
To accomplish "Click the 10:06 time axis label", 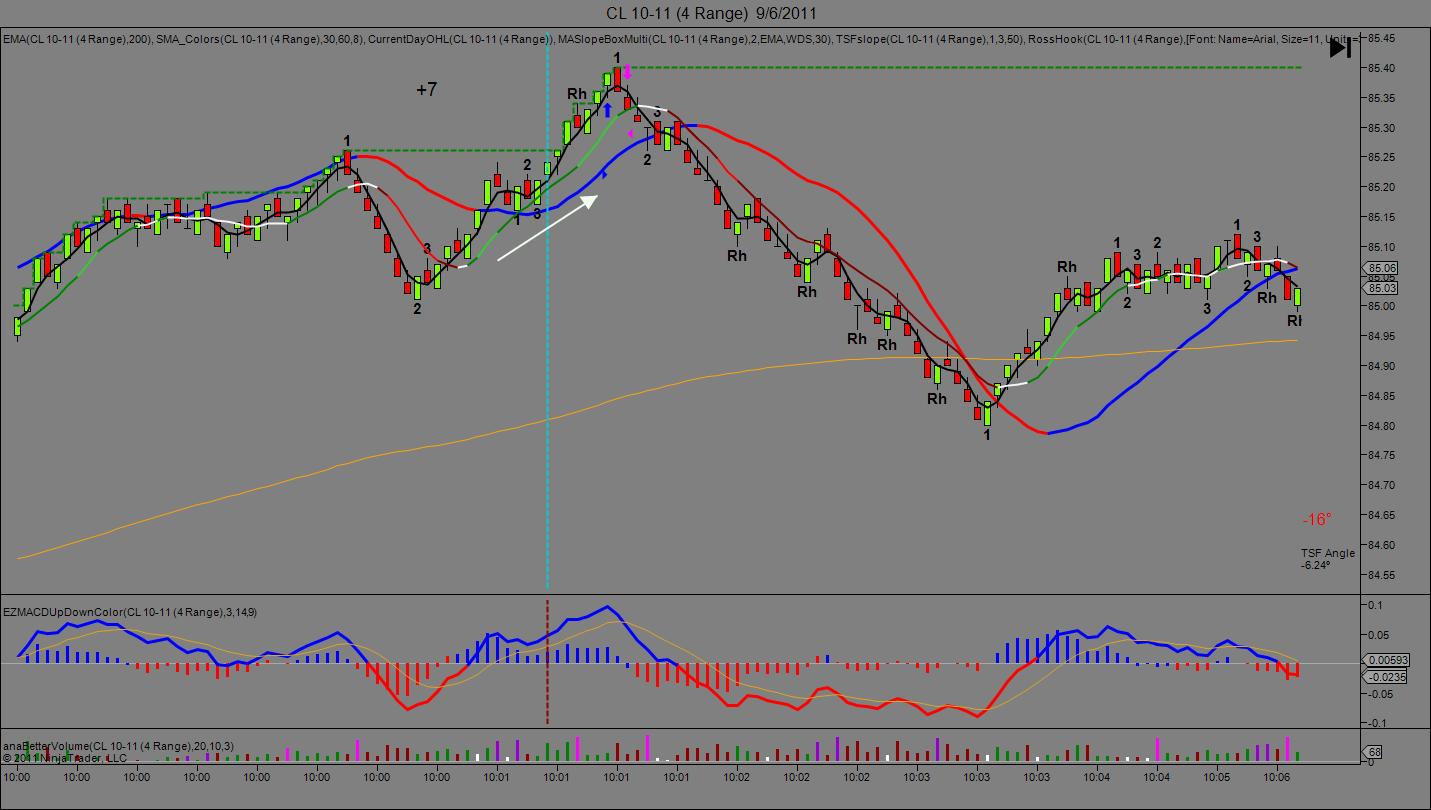I will [1277, 777].
